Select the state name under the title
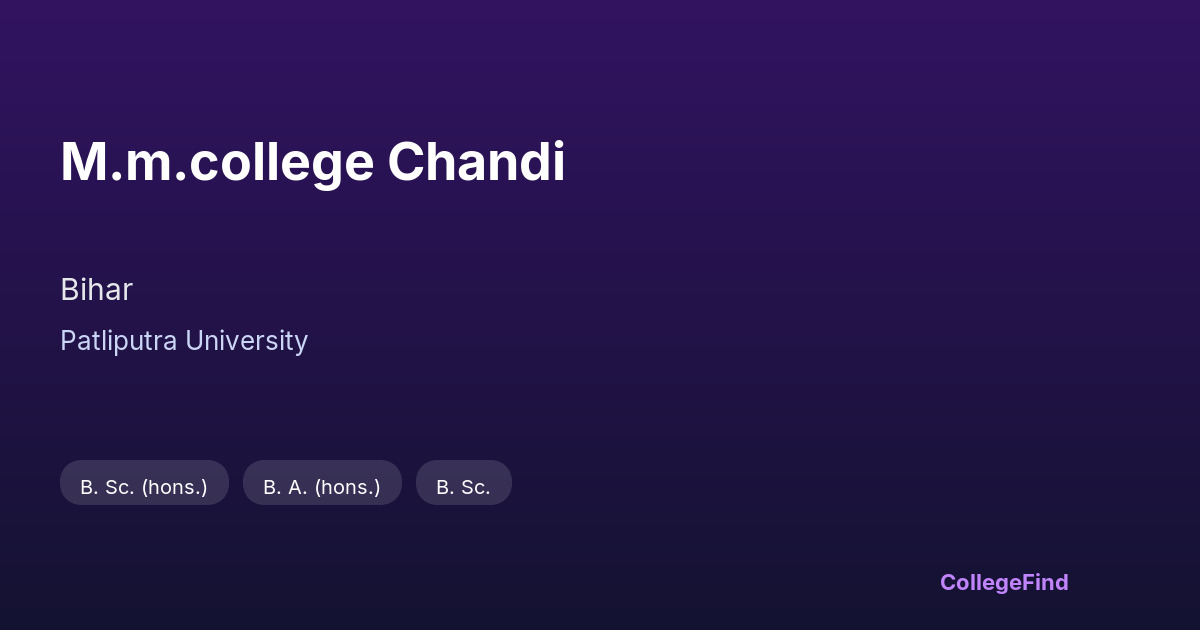Image resolution: width=1200 pixels, height=630 pixels. (x=96, y=290)
